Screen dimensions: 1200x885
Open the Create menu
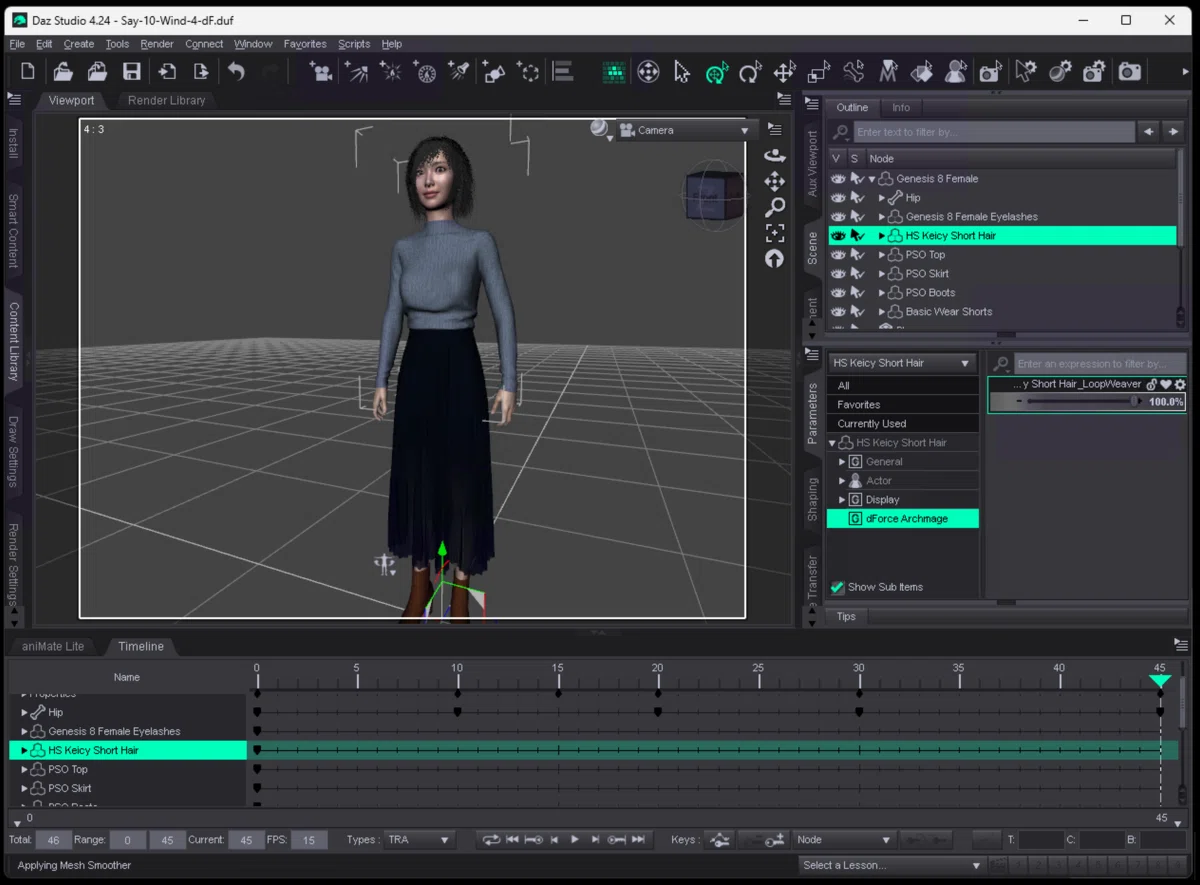tap(79, 44)
